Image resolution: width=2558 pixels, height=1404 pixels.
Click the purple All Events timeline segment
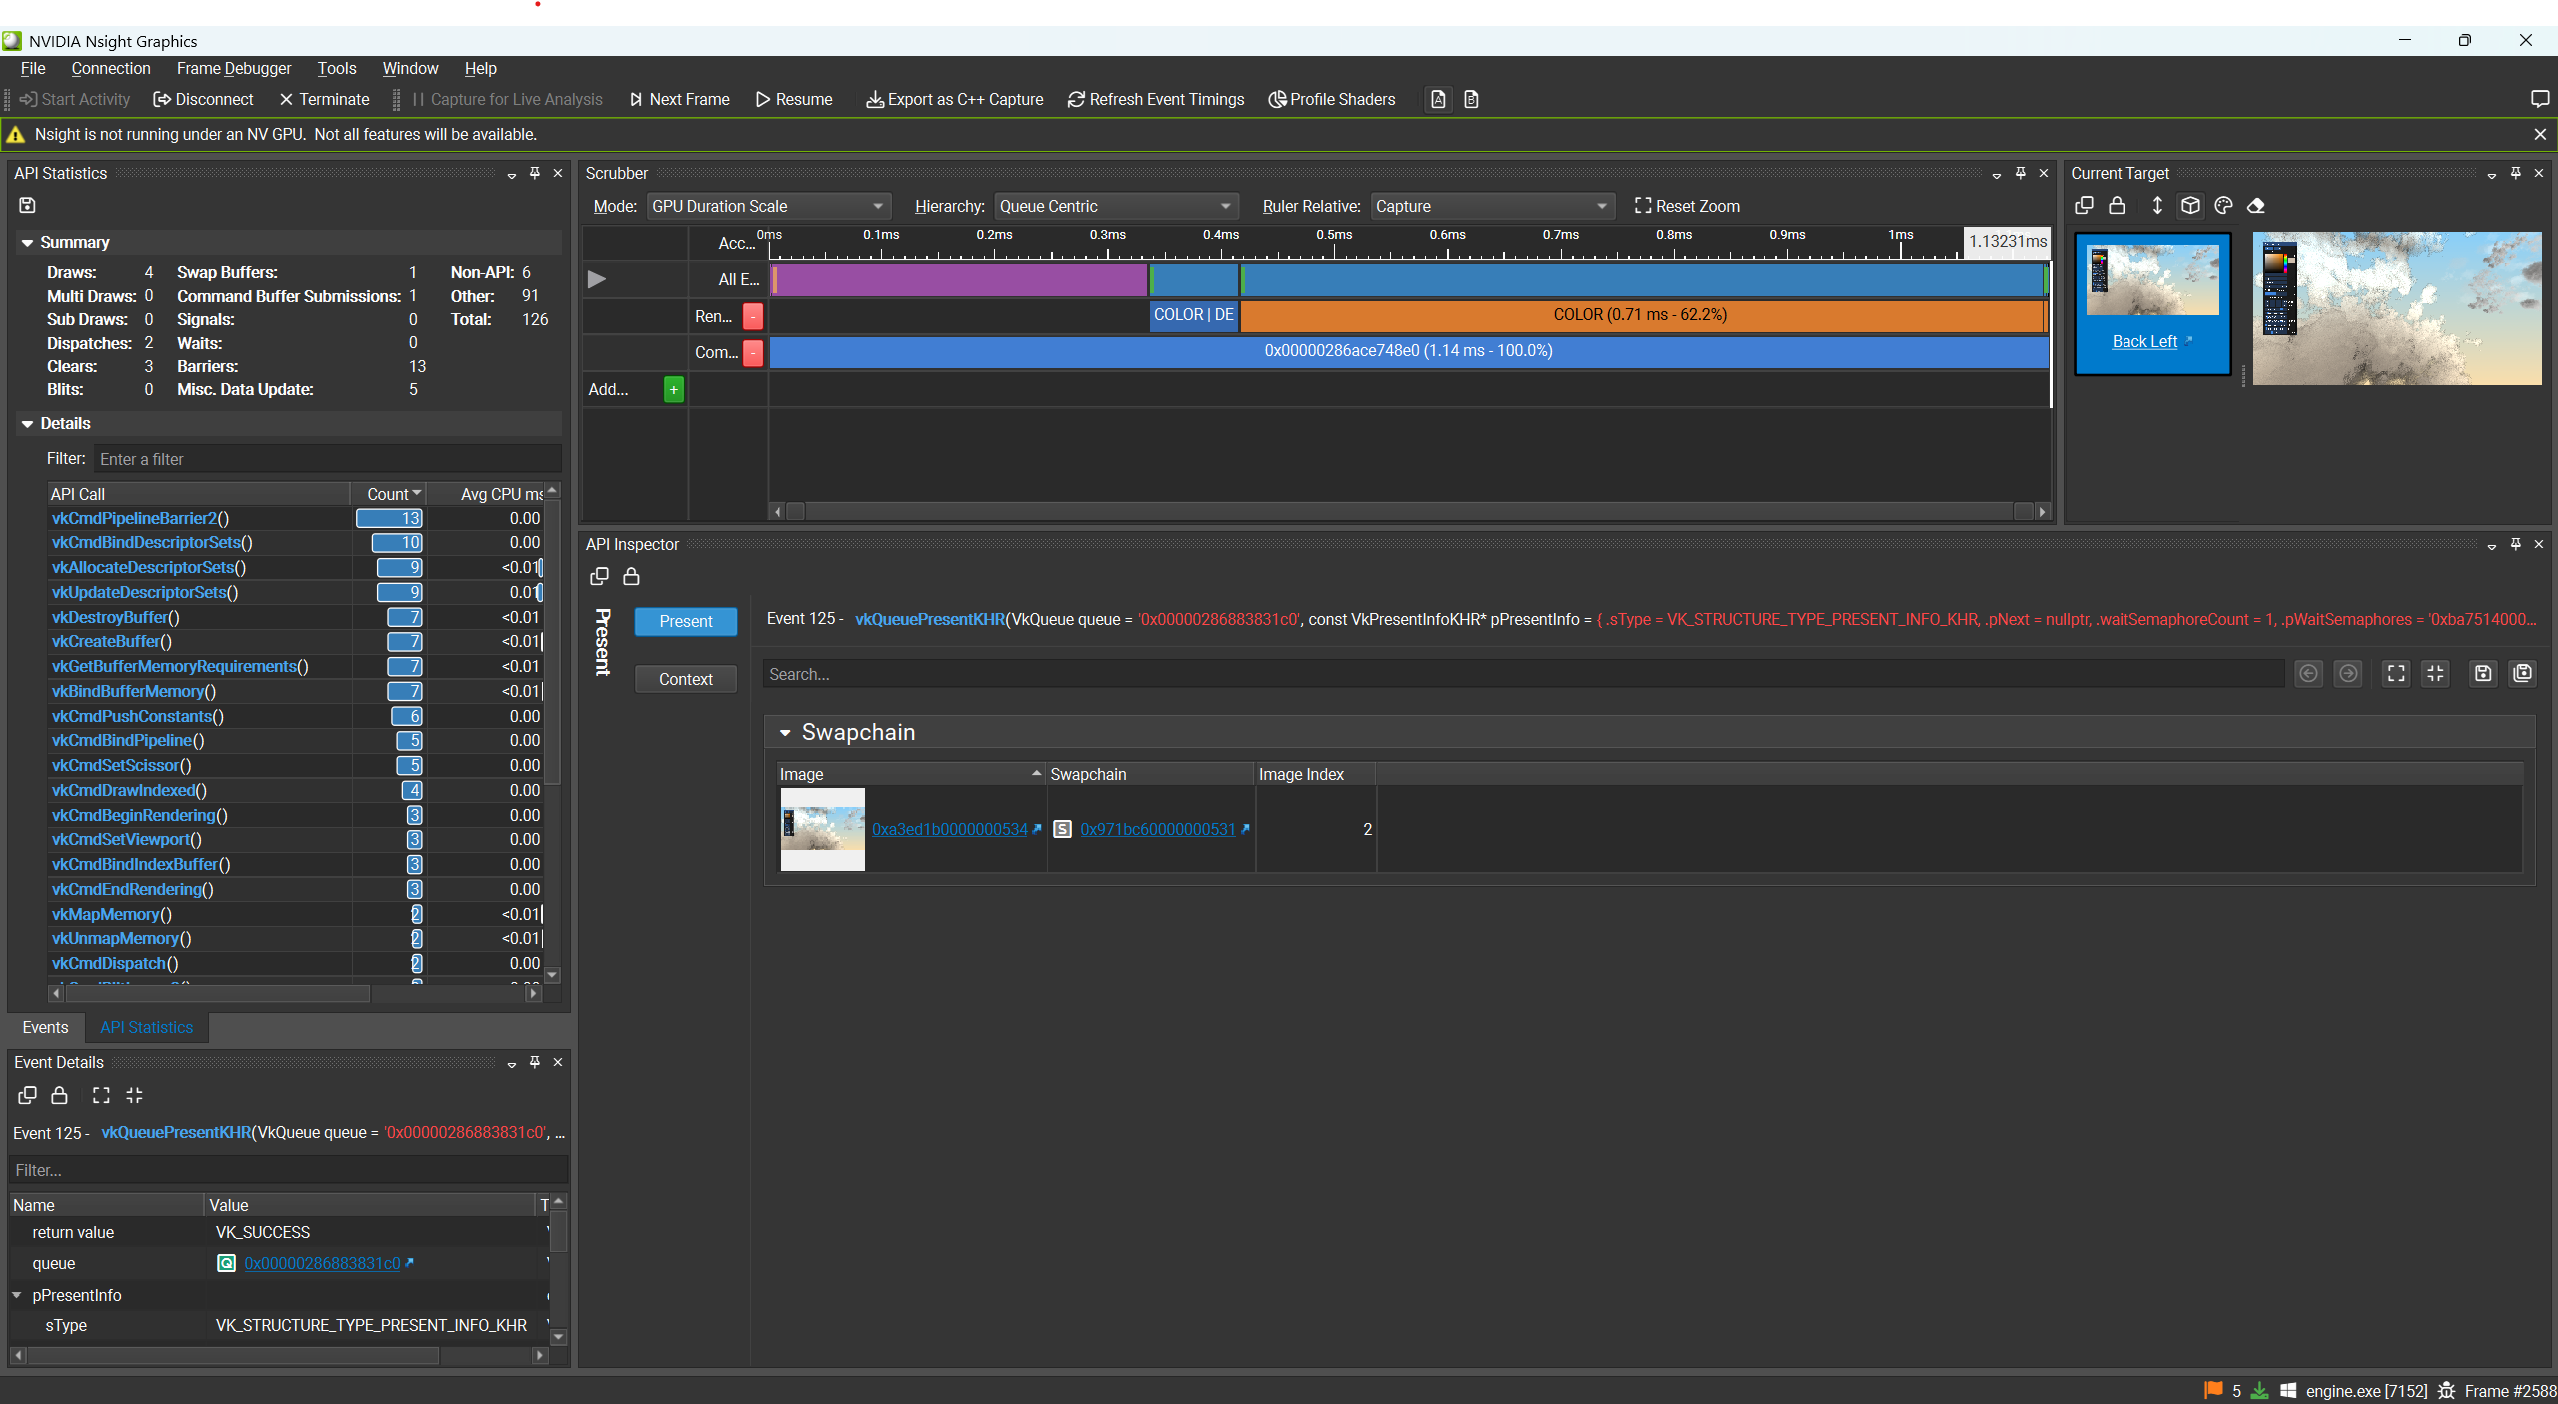[x=960, y=279]
